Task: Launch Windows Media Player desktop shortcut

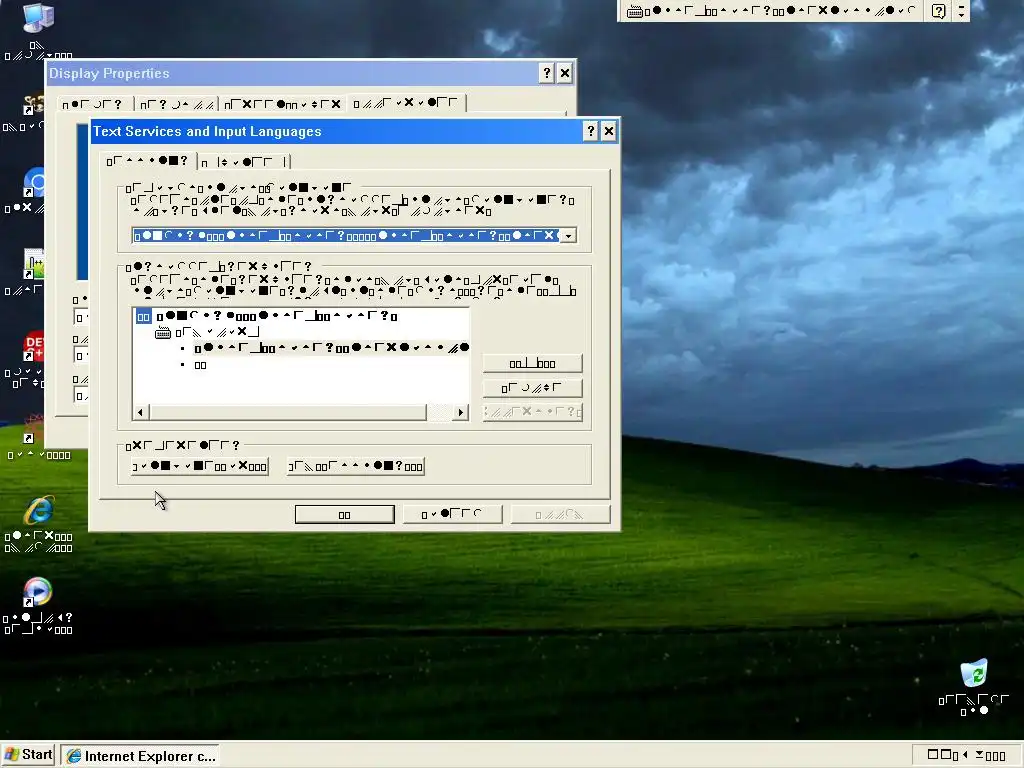Action: click(x=37, y=592)
